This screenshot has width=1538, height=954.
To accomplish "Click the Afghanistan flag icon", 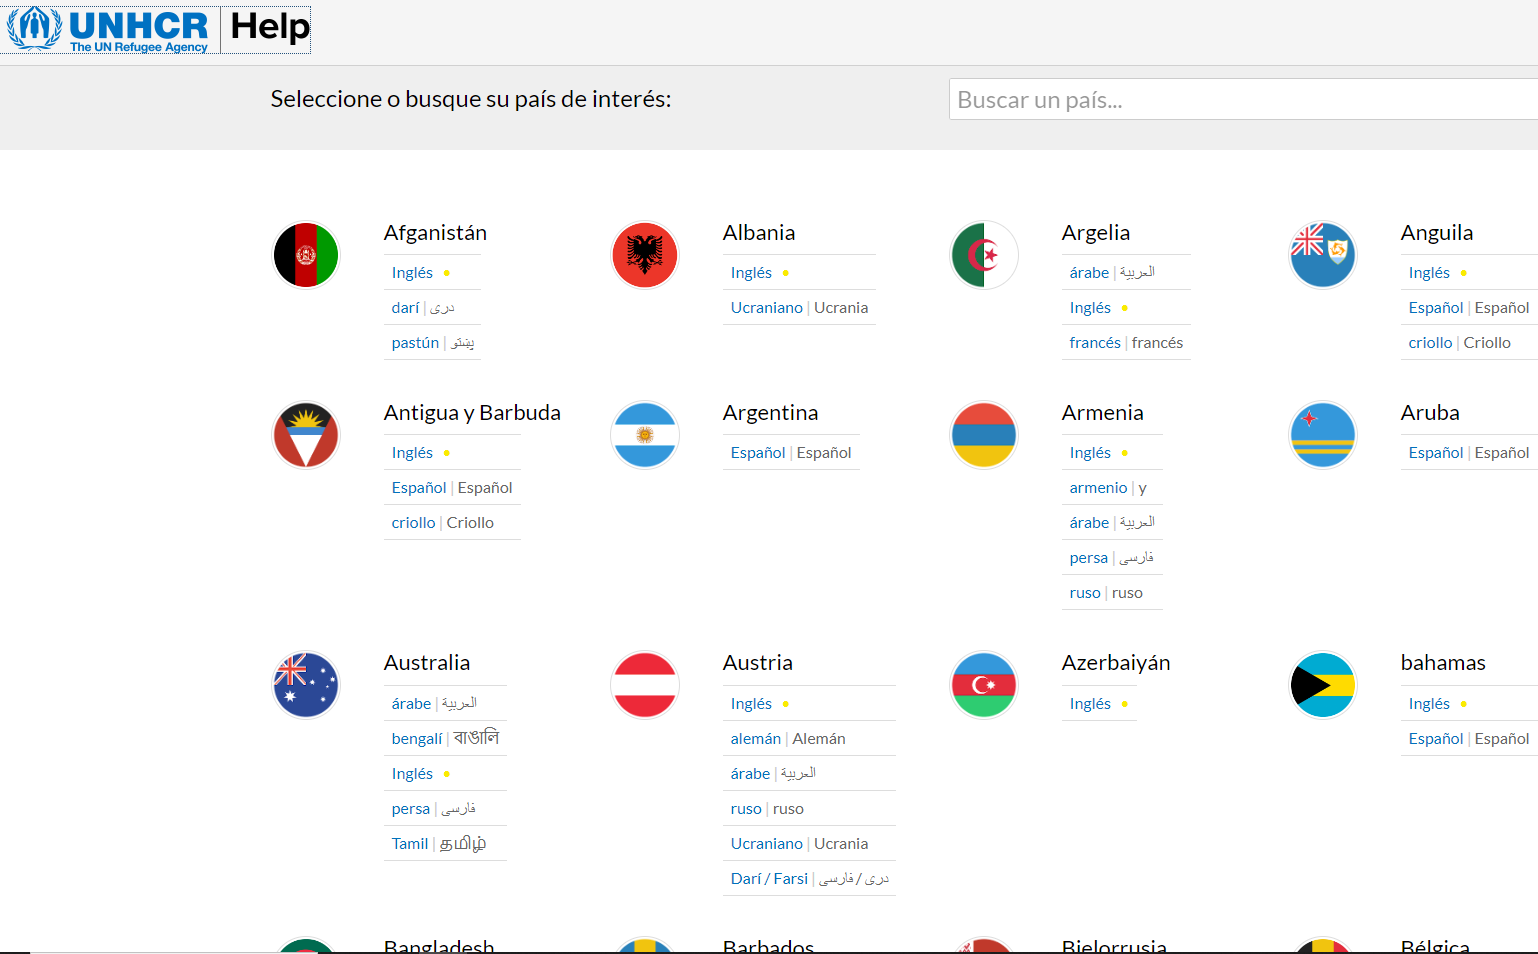I will click(x=306, y=255).
